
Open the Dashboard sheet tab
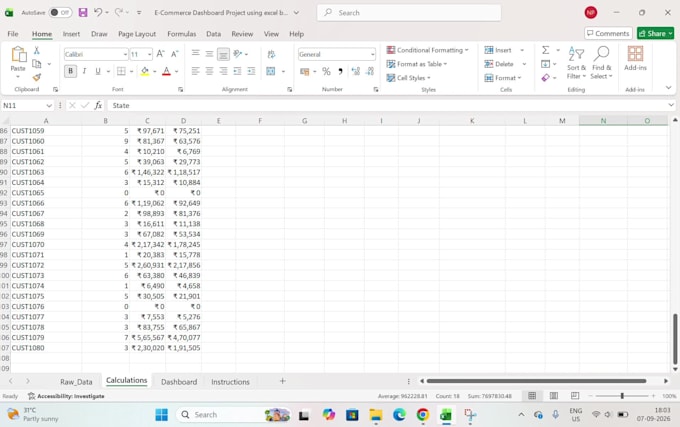coord(179,382)
